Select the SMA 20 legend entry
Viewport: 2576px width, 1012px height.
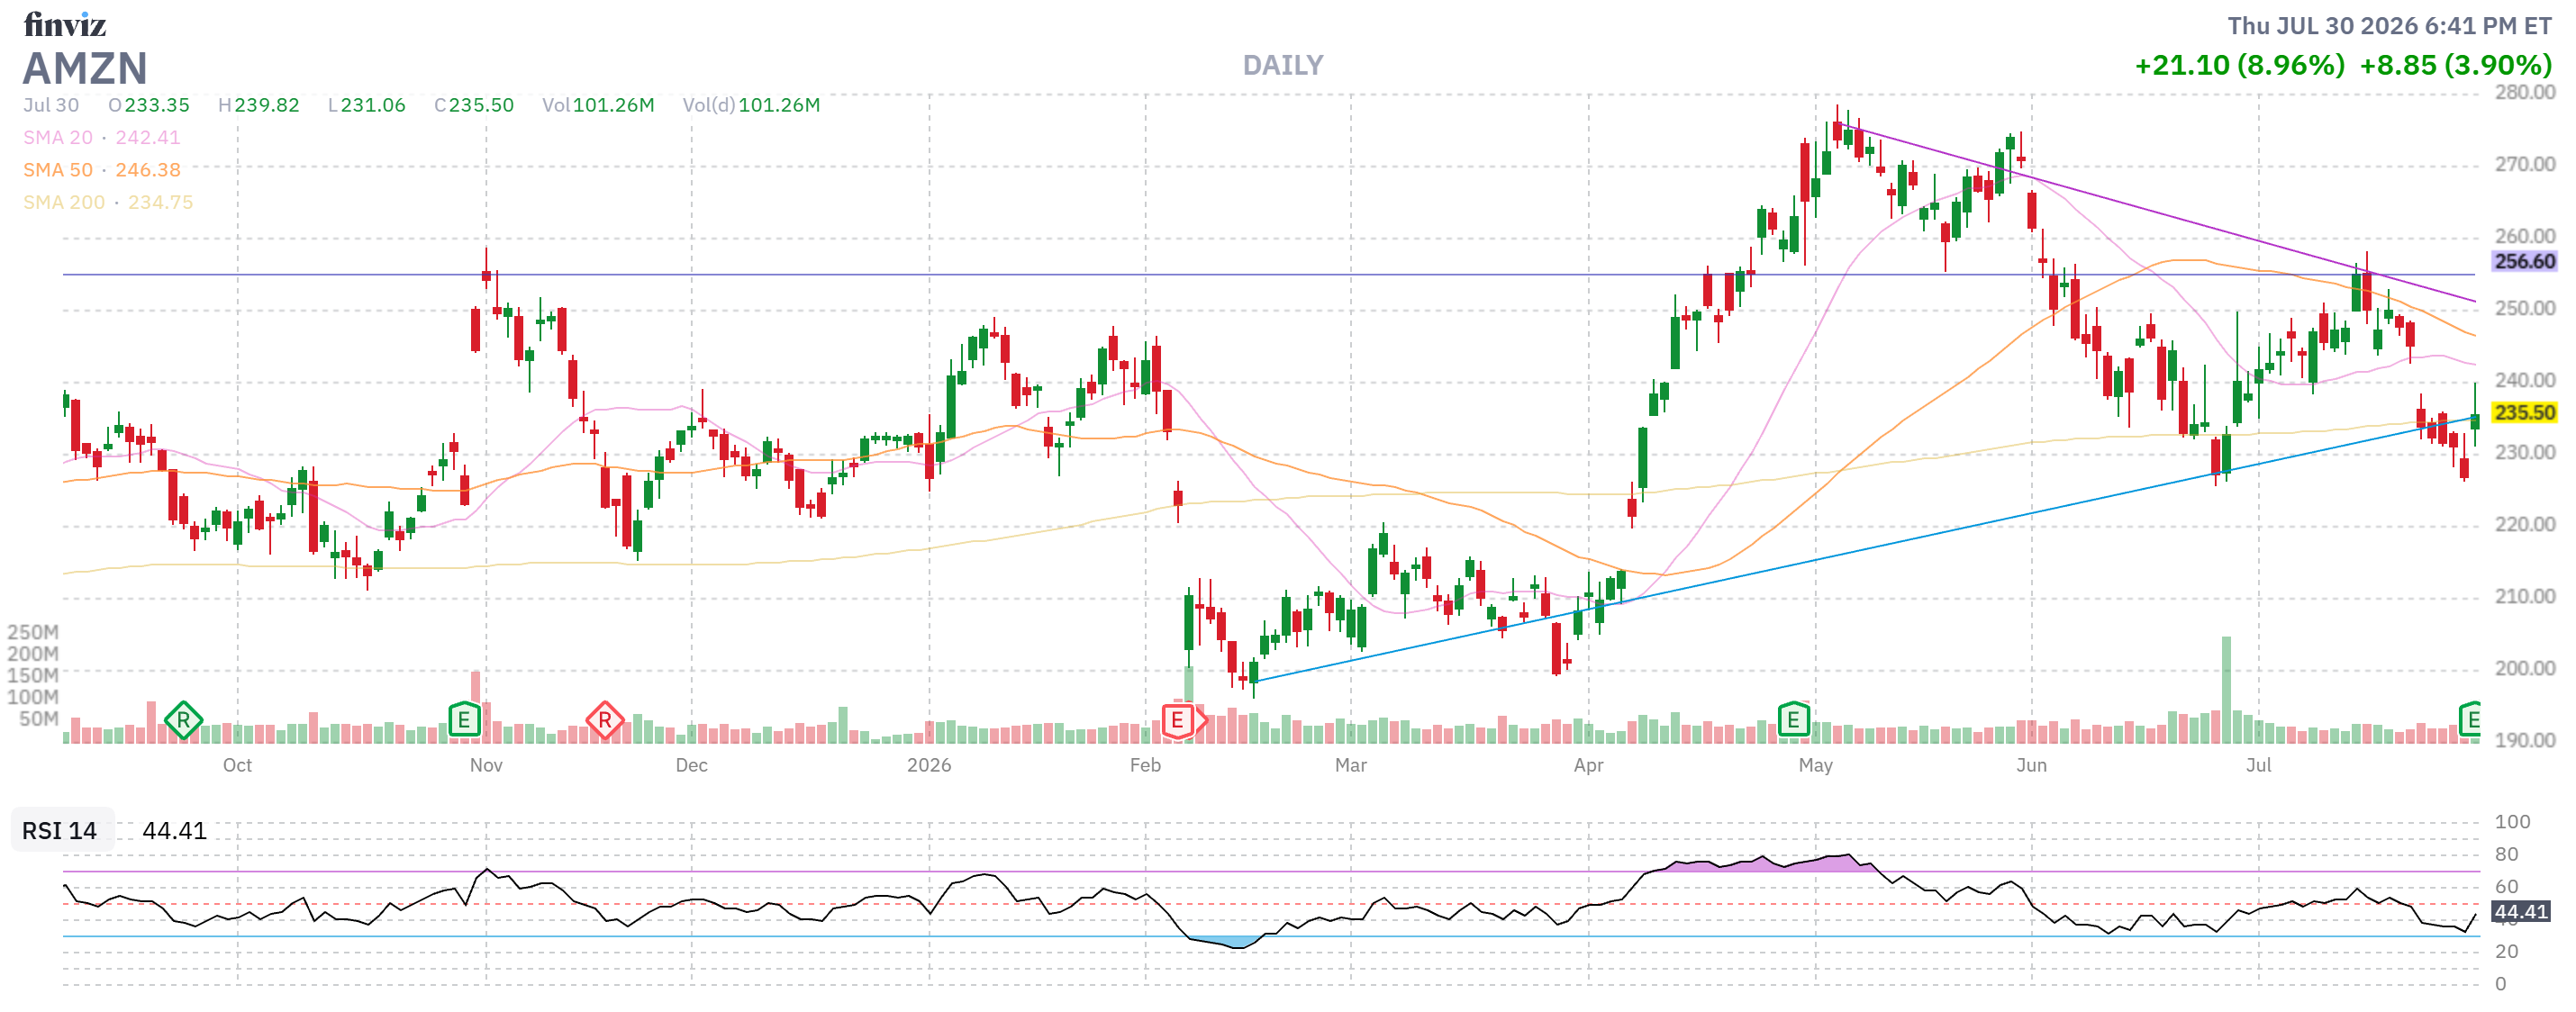102,138
